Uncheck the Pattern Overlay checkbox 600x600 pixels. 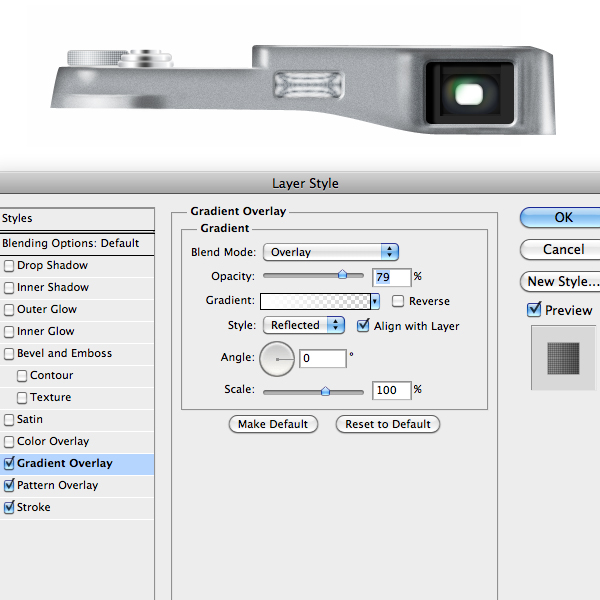pyautogui.click(x=9, y=486)
